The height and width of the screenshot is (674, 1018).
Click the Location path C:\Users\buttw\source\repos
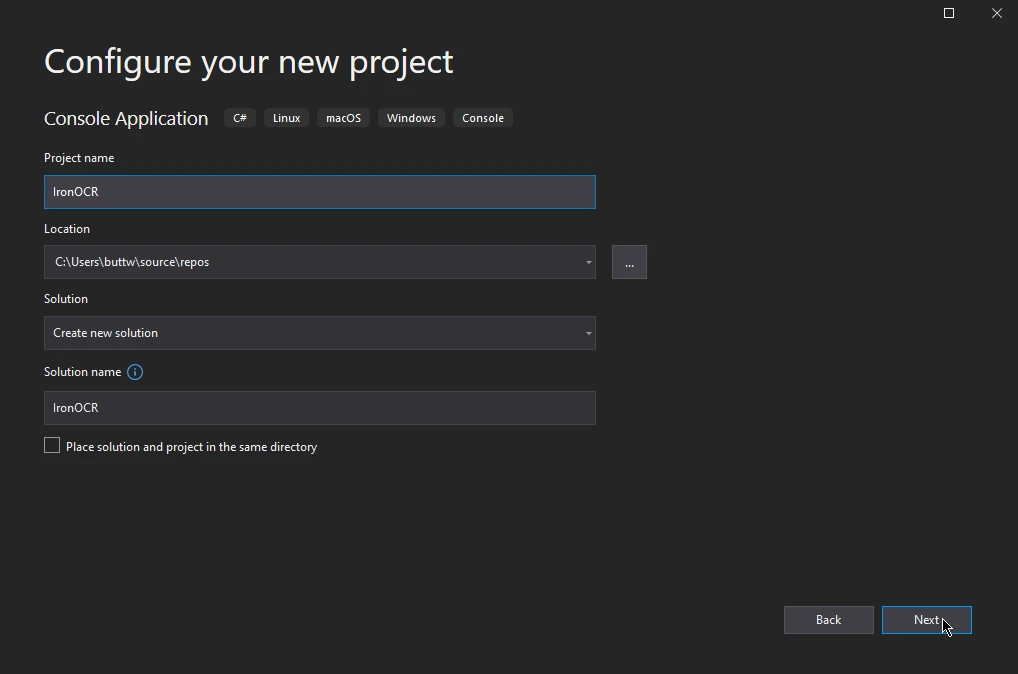click(132, 262)
